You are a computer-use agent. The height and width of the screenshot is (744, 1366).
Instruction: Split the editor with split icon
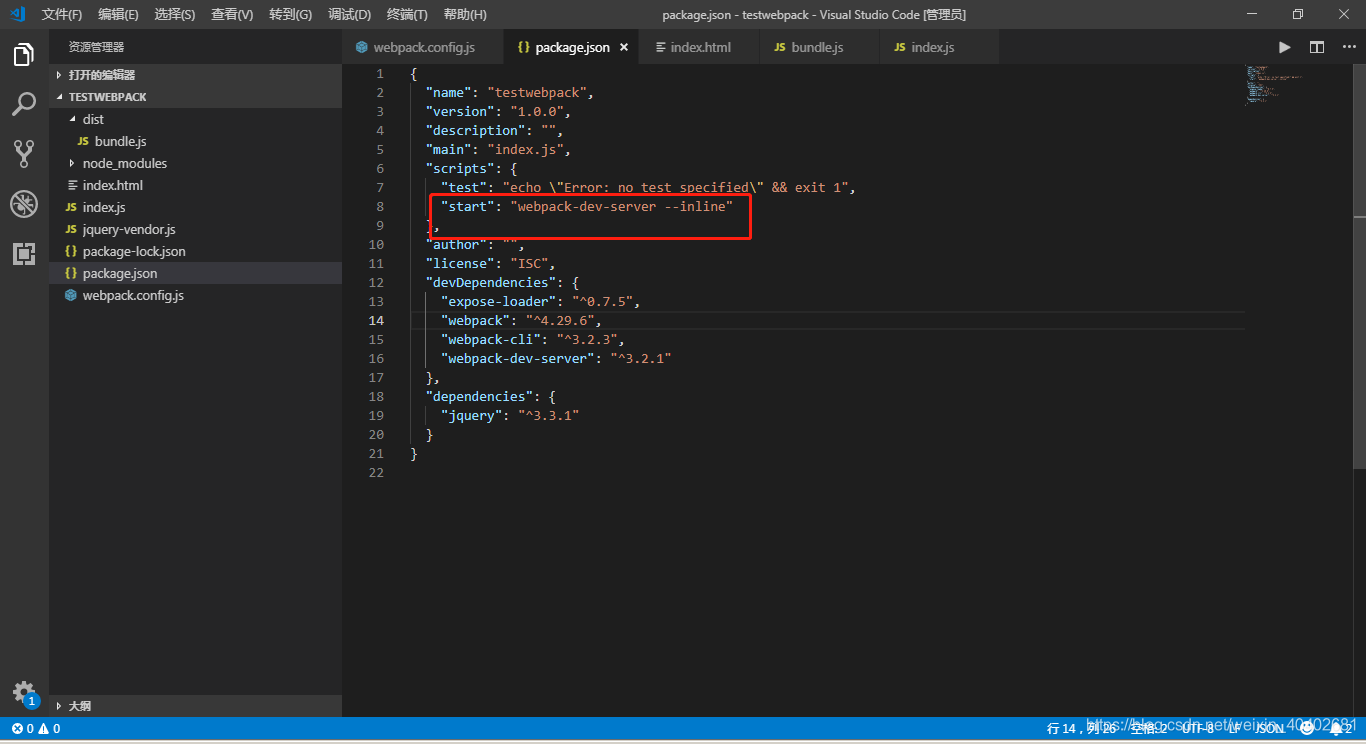pyautogui.click(x=1317, y=47)
